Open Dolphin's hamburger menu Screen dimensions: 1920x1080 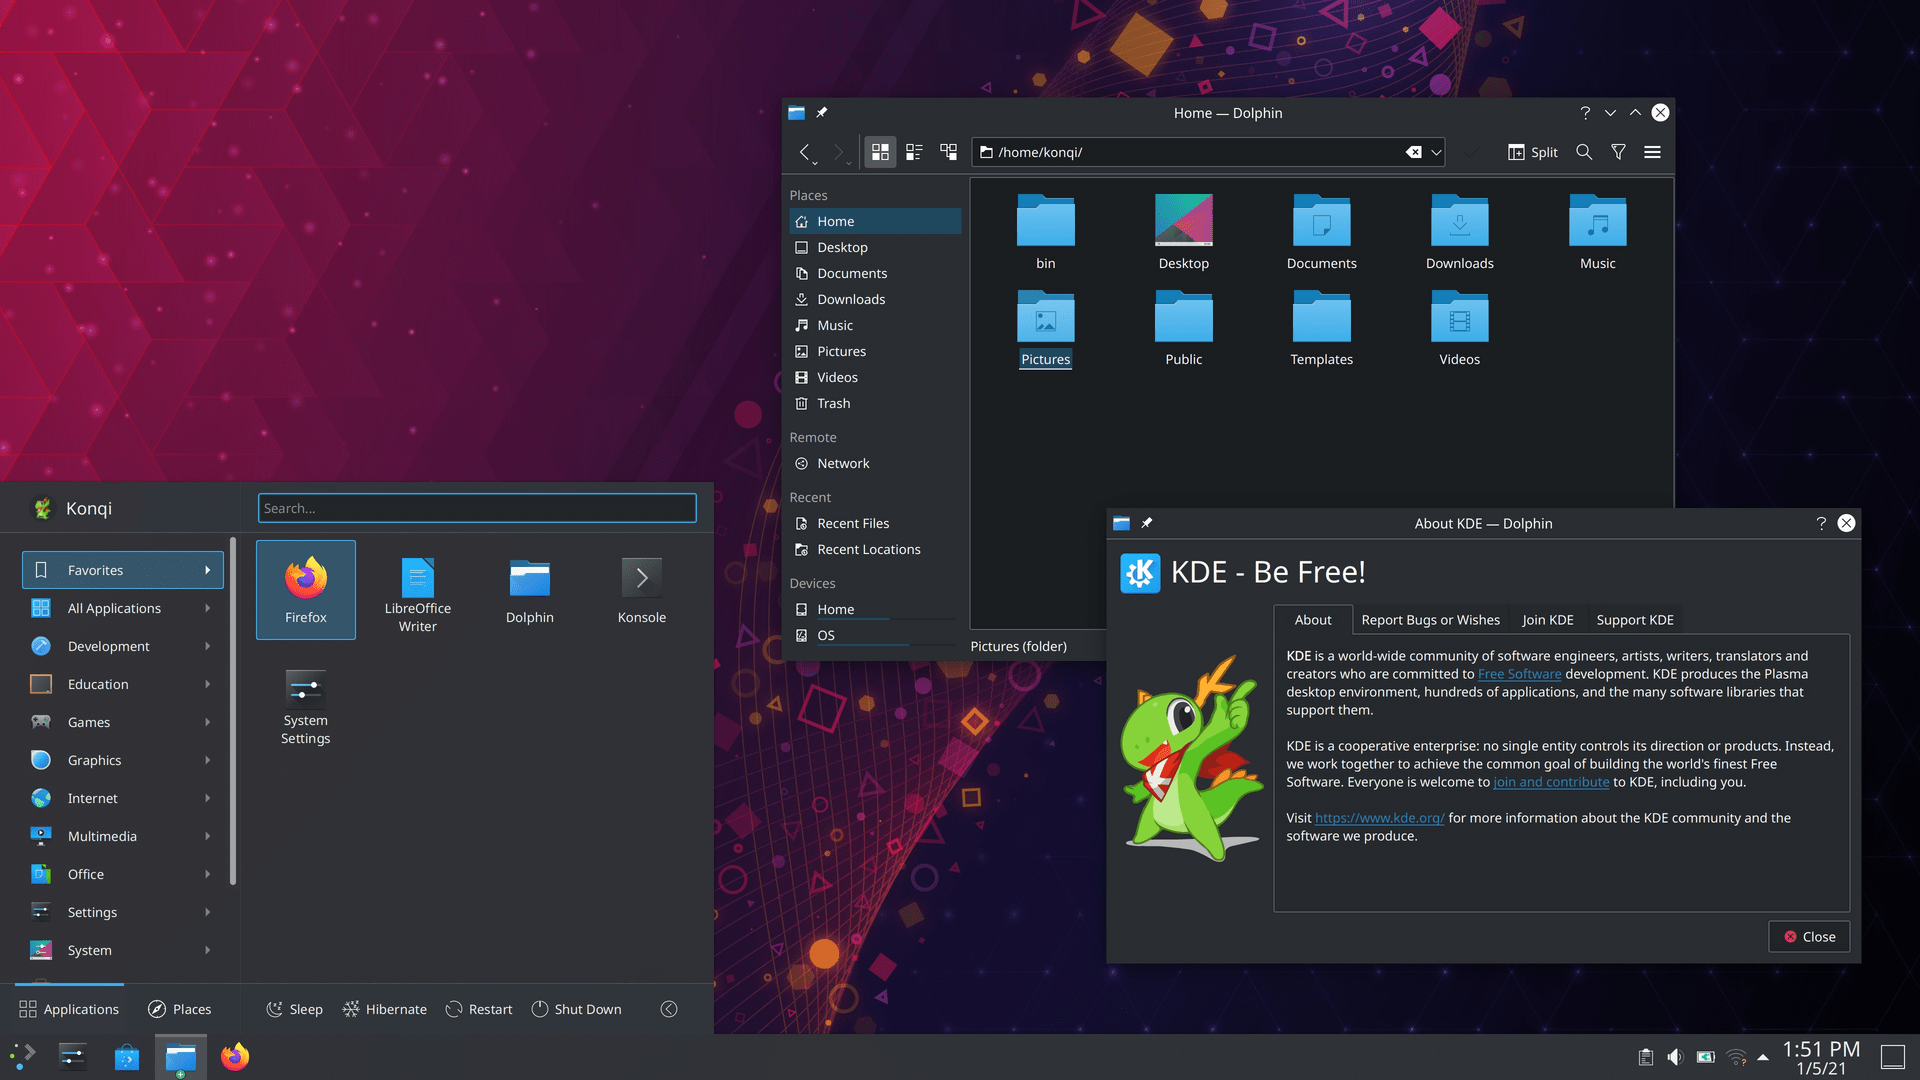[x=1652, y=152]
